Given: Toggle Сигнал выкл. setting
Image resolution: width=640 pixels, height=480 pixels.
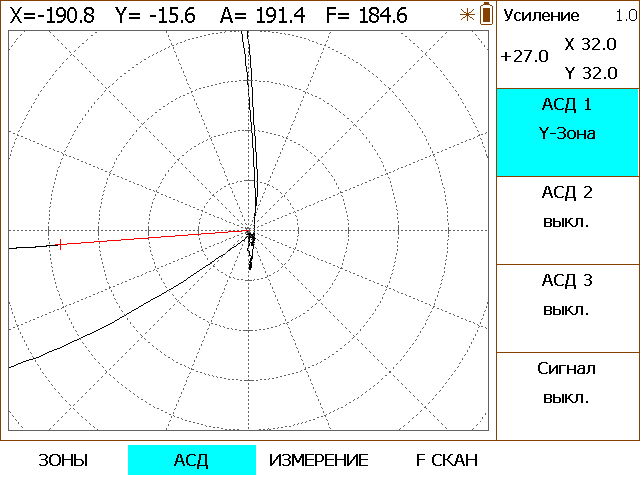Looking at the screenshot, I should pyautogui.click(x=567, y=396).
